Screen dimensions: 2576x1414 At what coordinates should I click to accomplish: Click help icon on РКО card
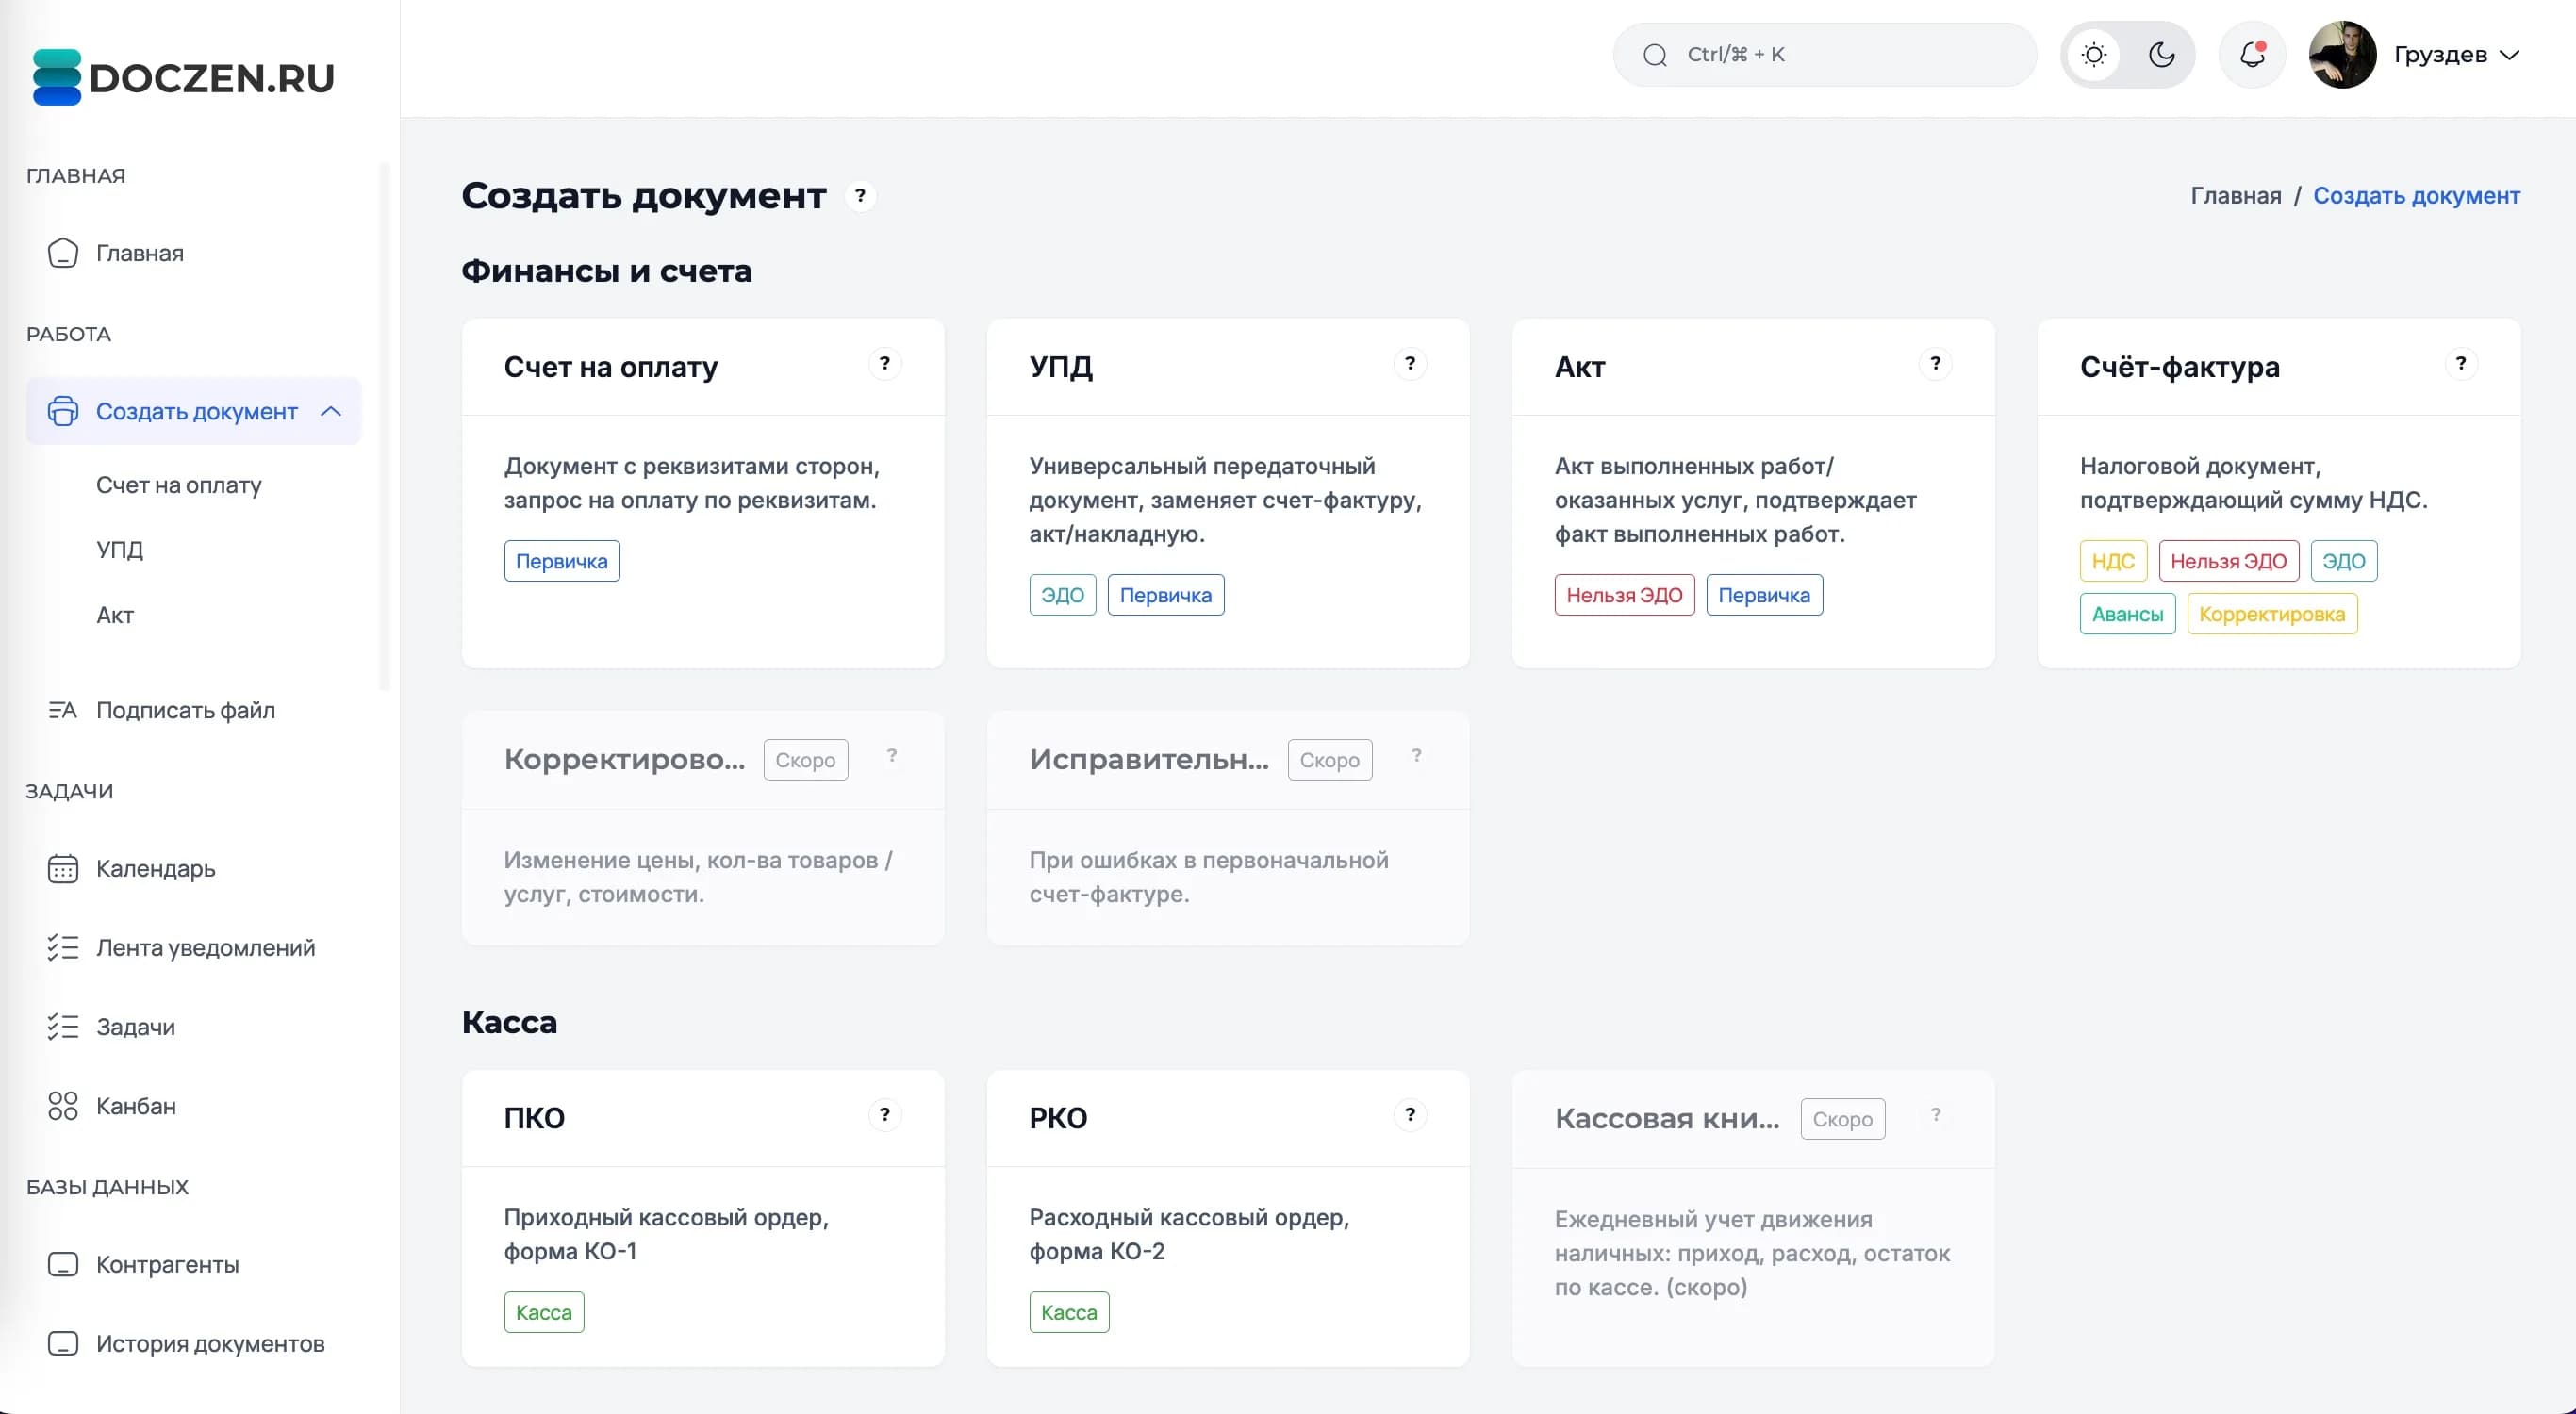pyautogui.click(x=1410, y=1114)
